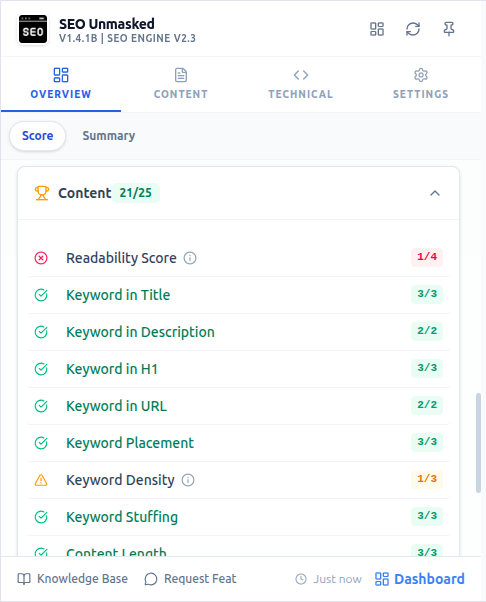The image size is (486, 602).
Task: Click the check icon for Keyword Stuffing
Action: click(x=41, y=517)
